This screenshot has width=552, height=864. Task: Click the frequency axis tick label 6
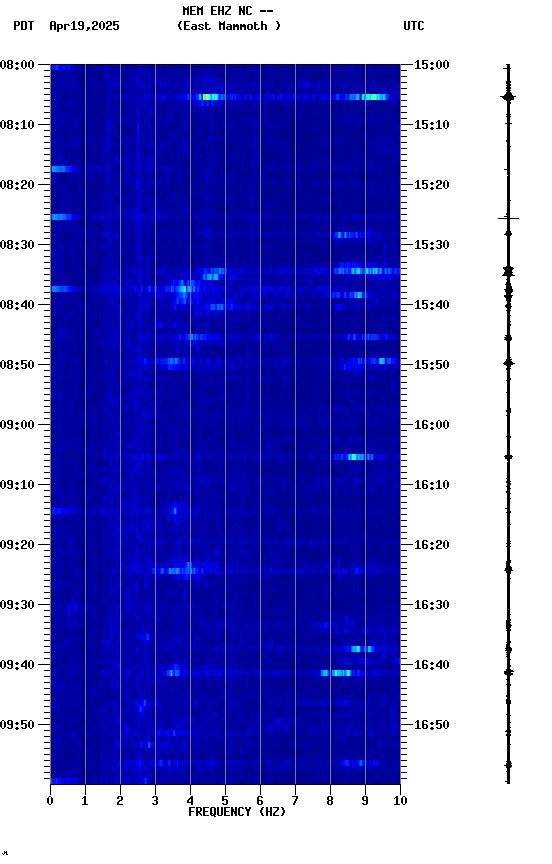pos(260,801)
